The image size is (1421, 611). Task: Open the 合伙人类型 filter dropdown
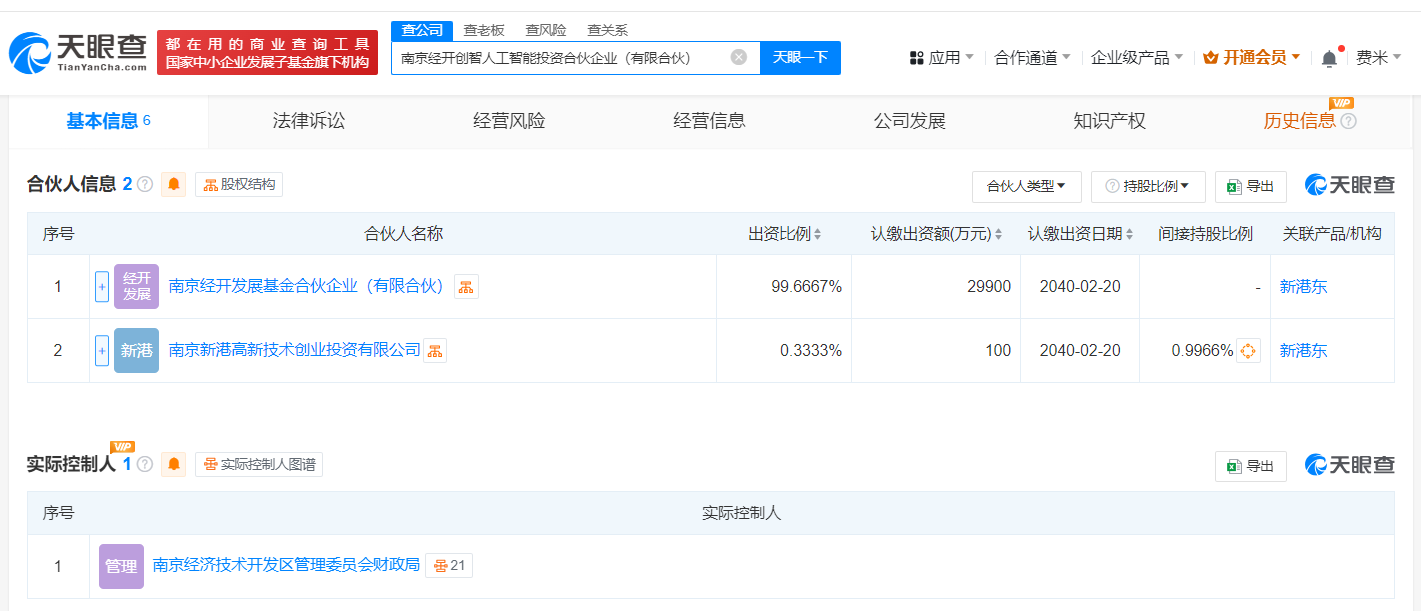coord(1026,186)
